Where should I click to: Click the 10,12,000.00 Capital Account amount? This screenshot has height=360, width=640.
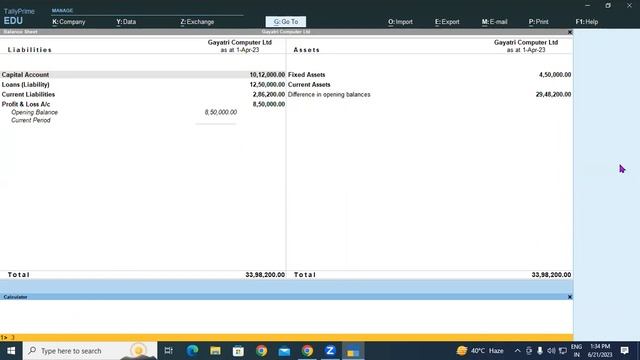point(267,75)
